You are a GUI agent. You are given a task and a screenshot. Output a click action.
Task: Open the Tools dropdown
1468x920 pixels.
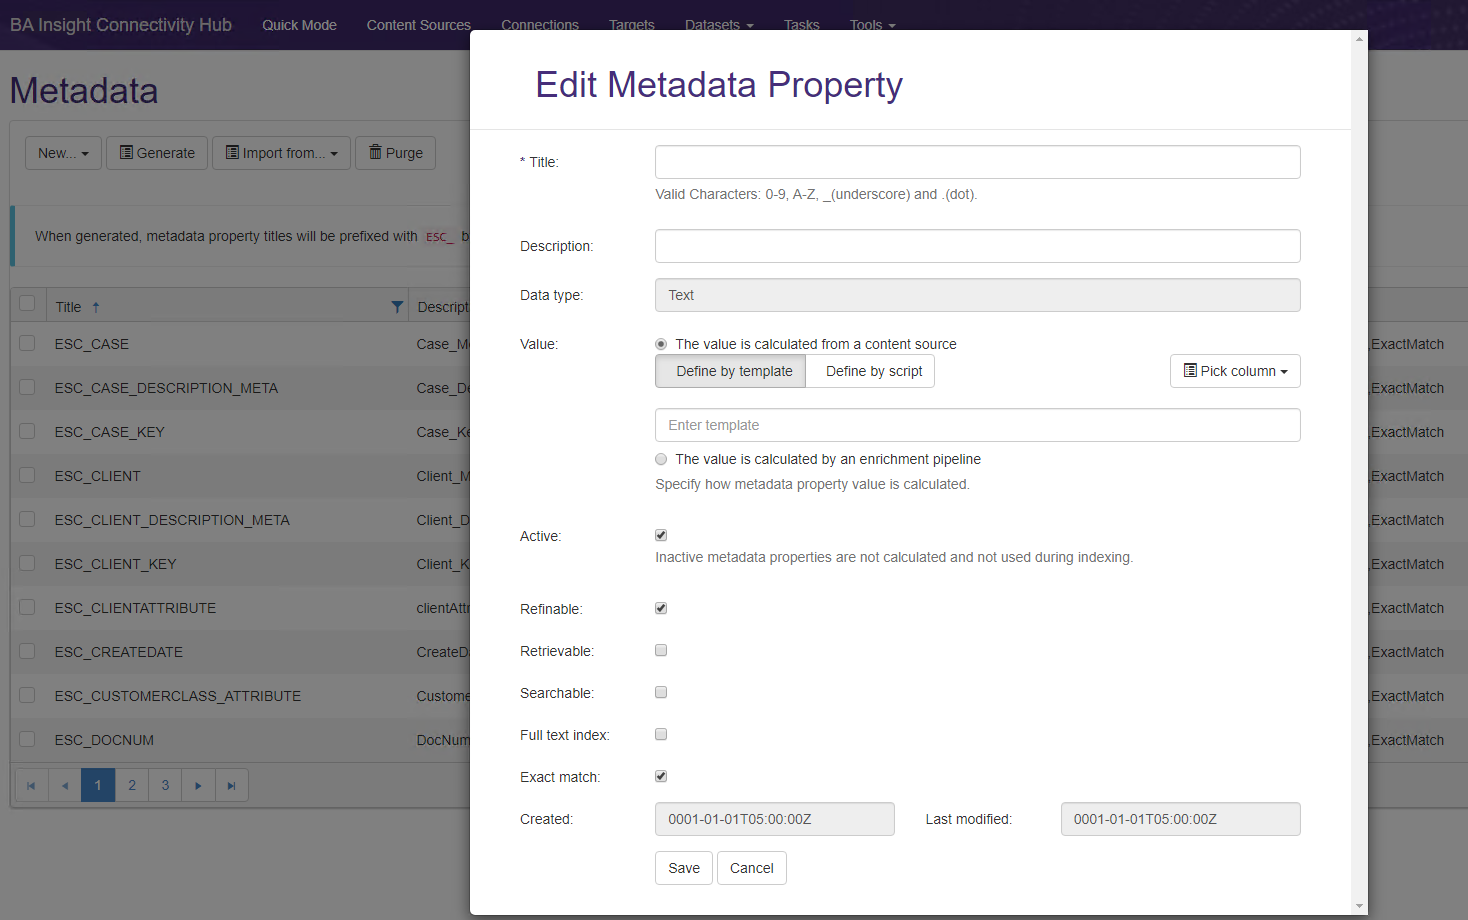coord(871,24)
